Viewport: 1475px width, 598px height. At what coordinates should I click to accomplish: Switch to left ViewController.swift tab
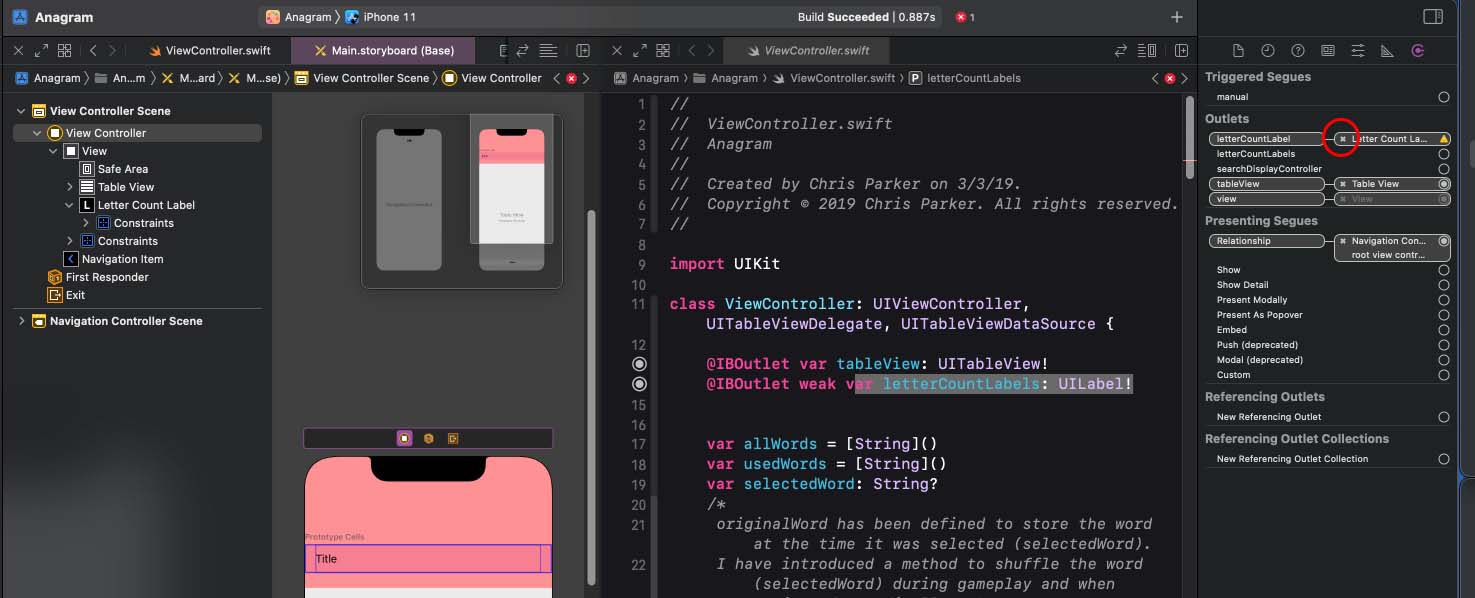pyautogui.click(x=209, y=50)
